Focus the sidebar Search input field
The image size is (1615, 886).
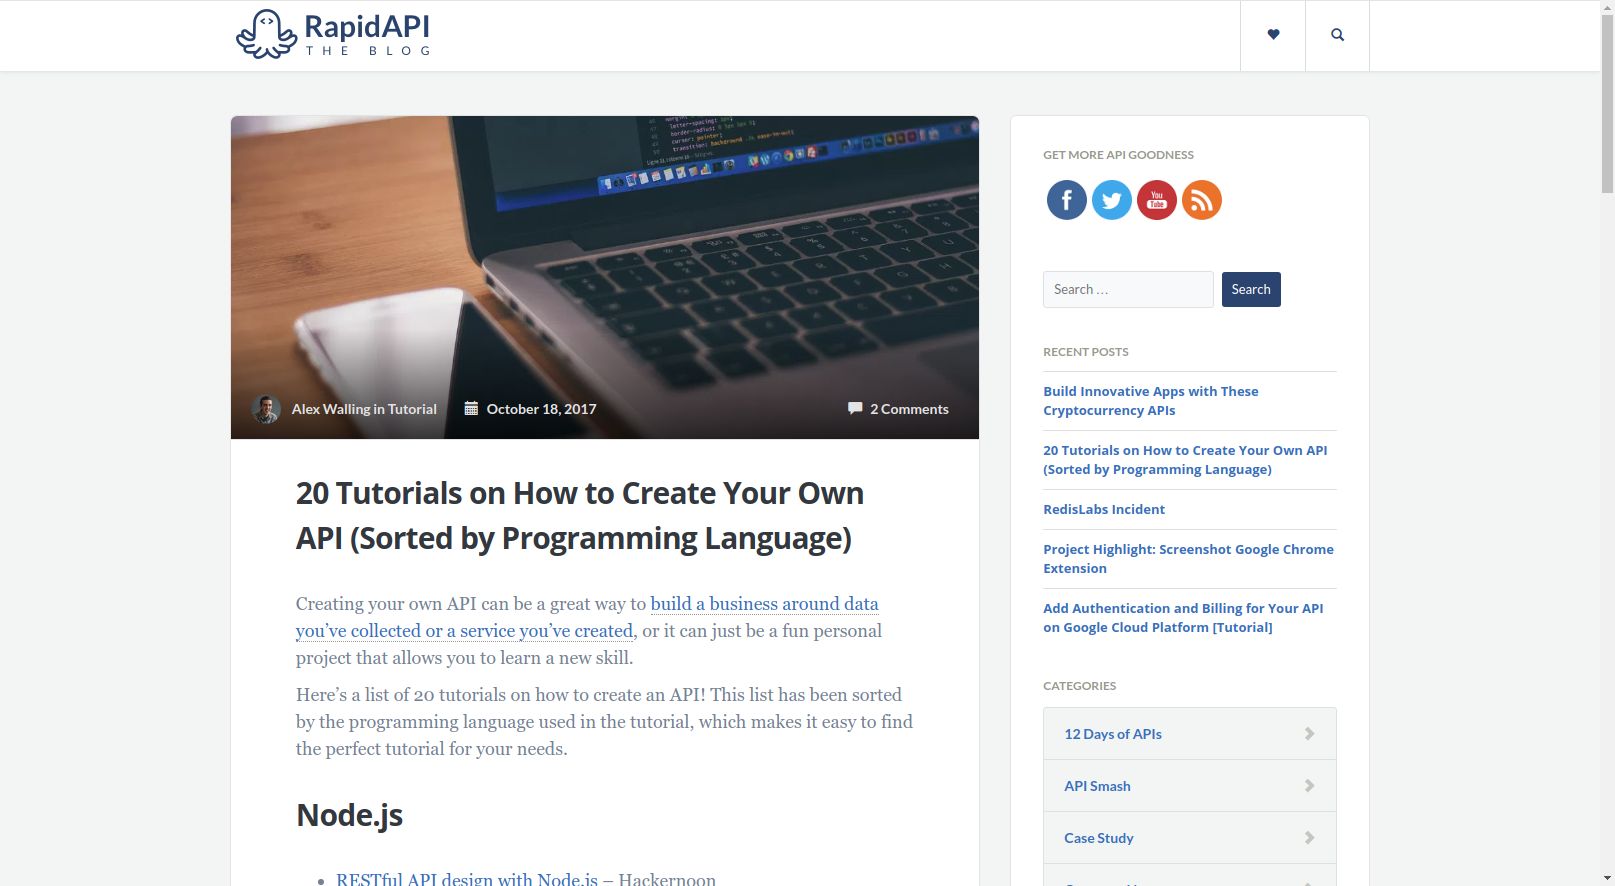click(x=1128, y=289)
